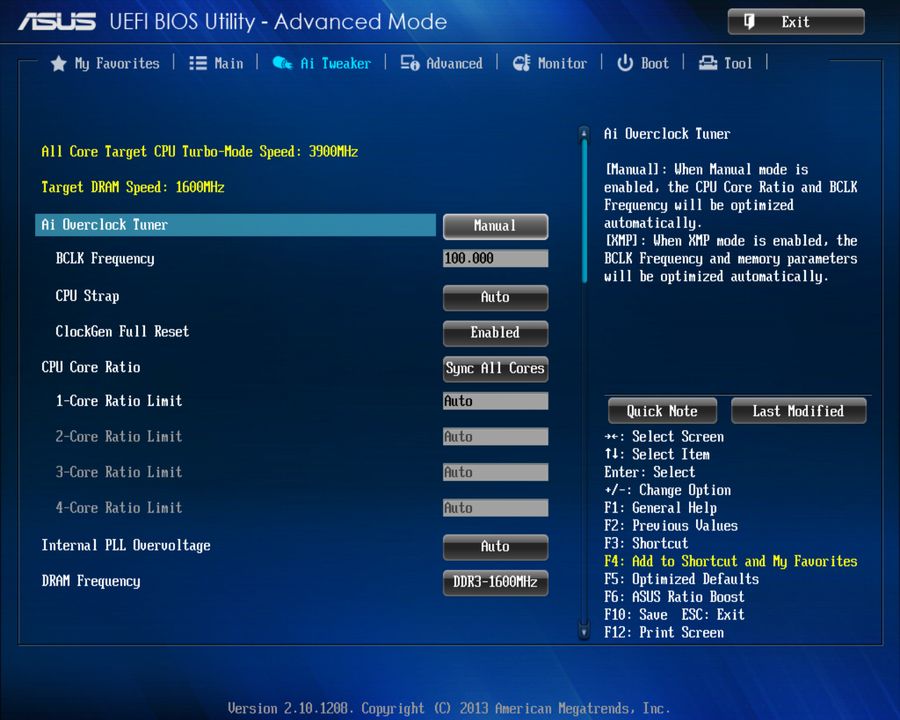Click the Quick Note button

661,410
